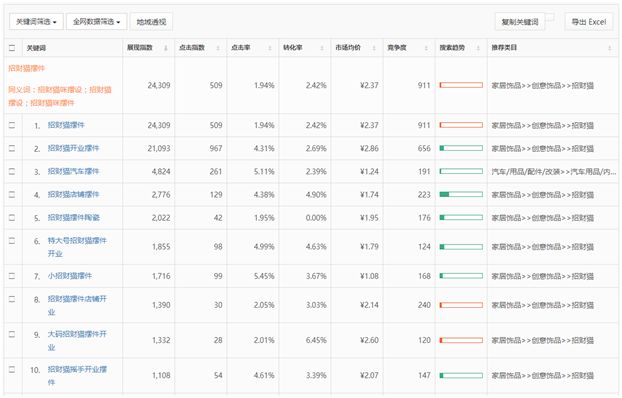
Task: Click the ¥1.08 market price cell
Action: [x=369, y=276]
